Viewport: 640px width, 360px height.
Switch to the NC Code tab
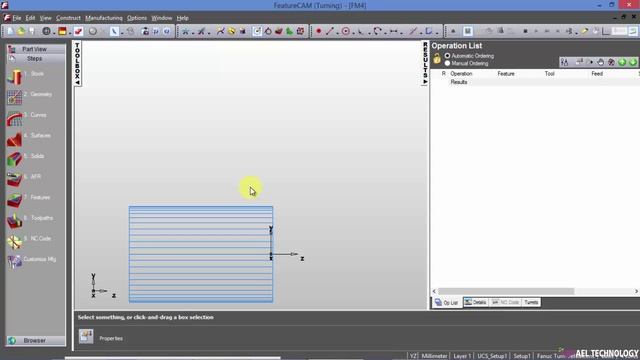505,302
